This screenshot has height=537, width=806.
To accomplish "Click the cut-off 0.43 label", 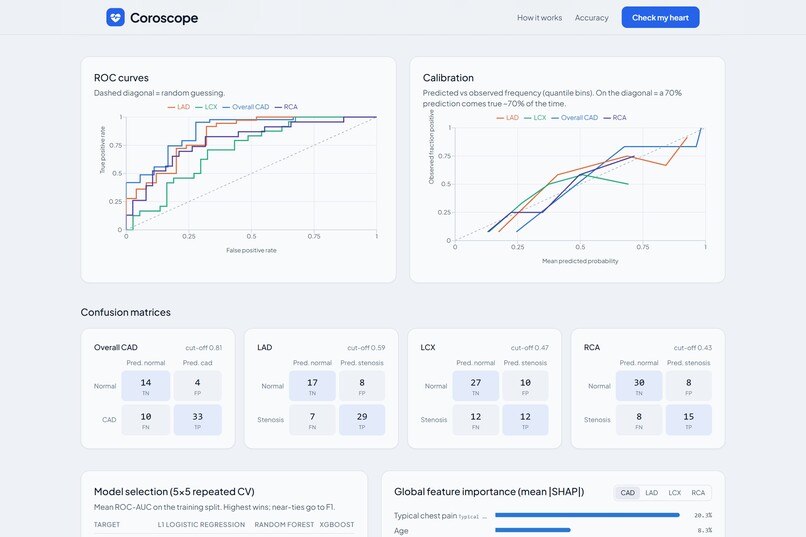I will tap(693, 348).
